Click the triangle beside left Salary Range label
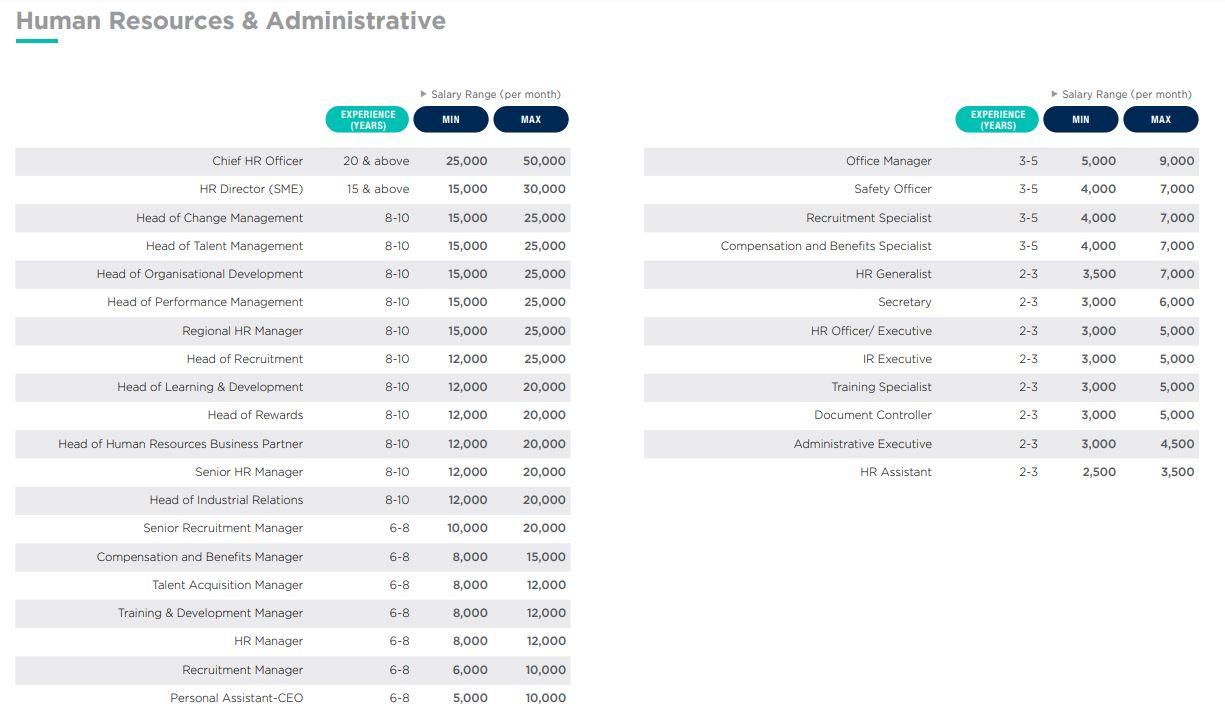This screenshot has height=723, width=1225. pos(424,95)
